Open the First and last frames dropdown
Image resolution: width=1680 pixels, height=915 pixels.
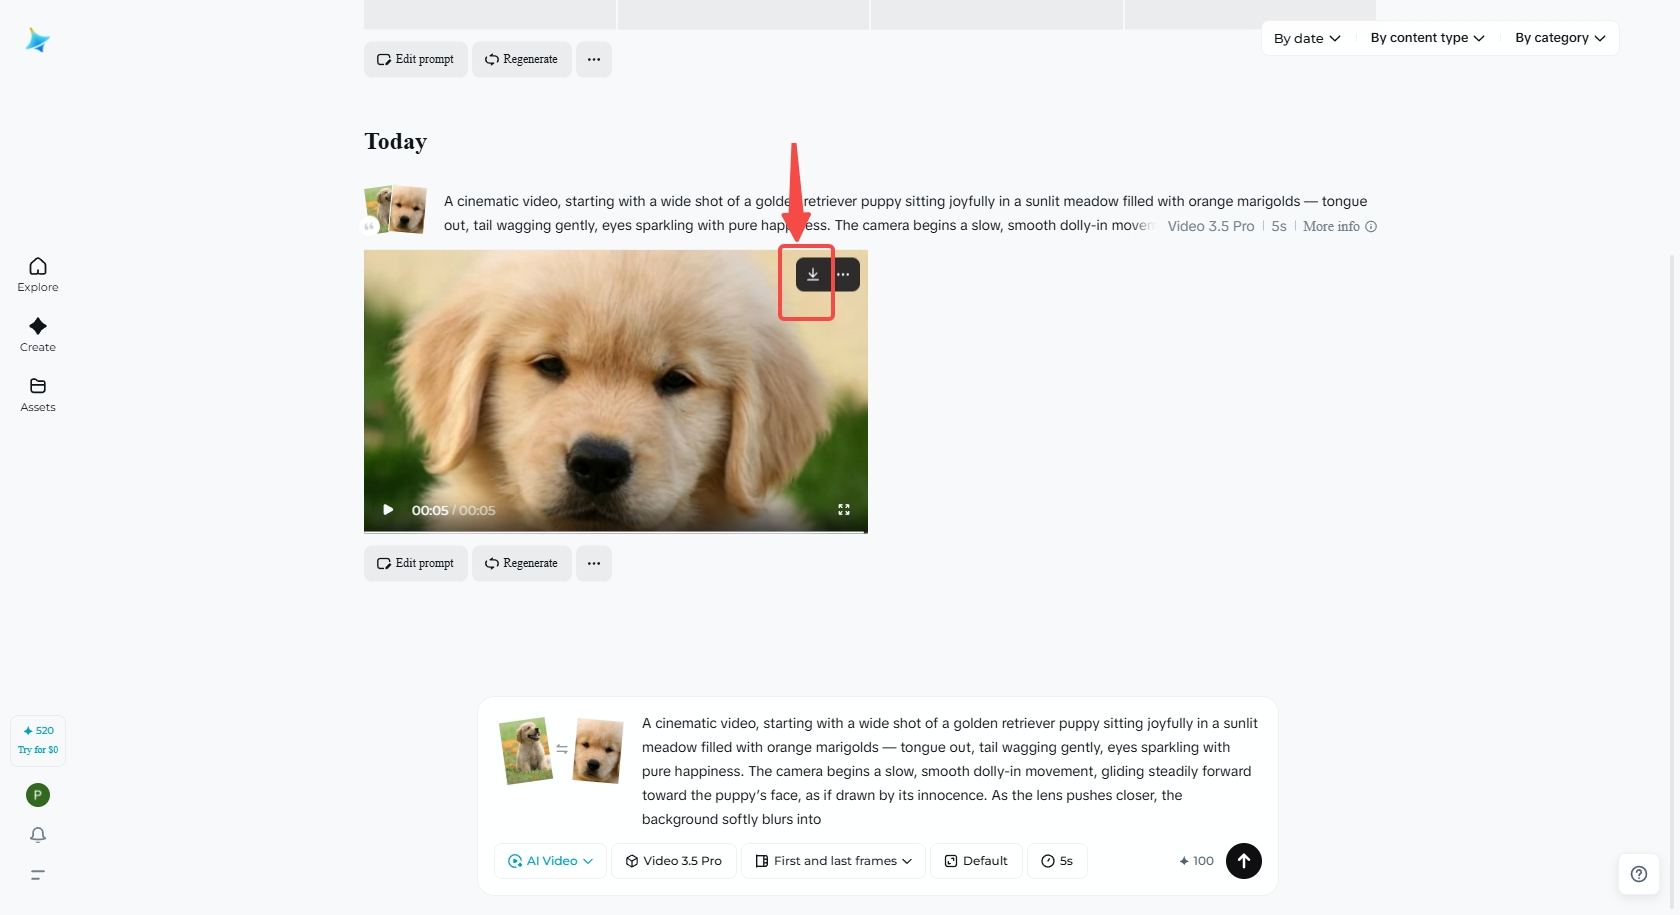point(834,861)
